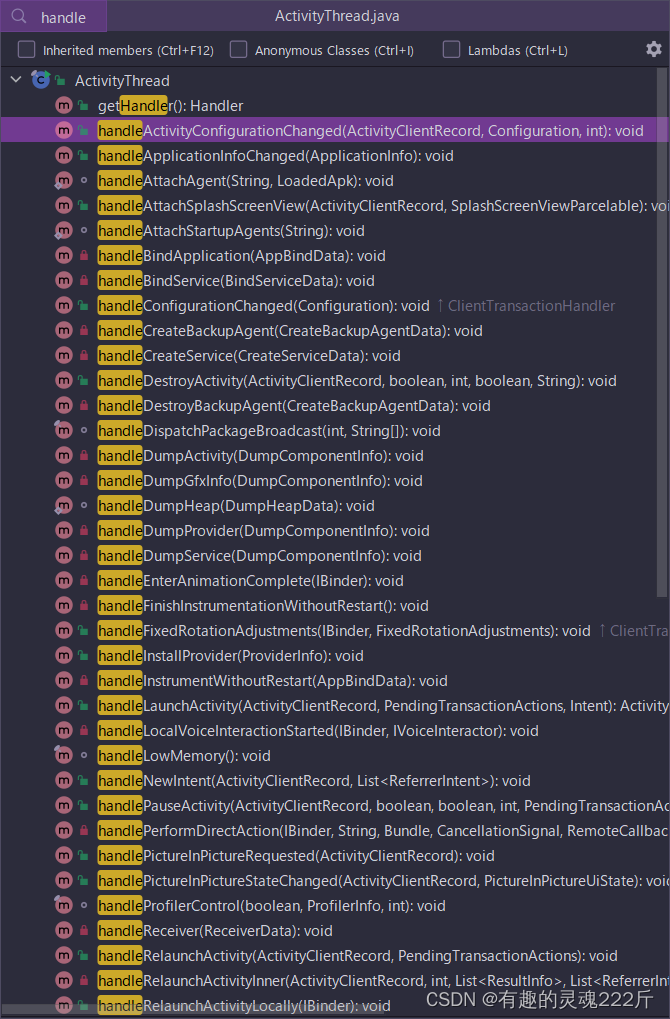Click the ActivityThread.java title text

[337, 16]
